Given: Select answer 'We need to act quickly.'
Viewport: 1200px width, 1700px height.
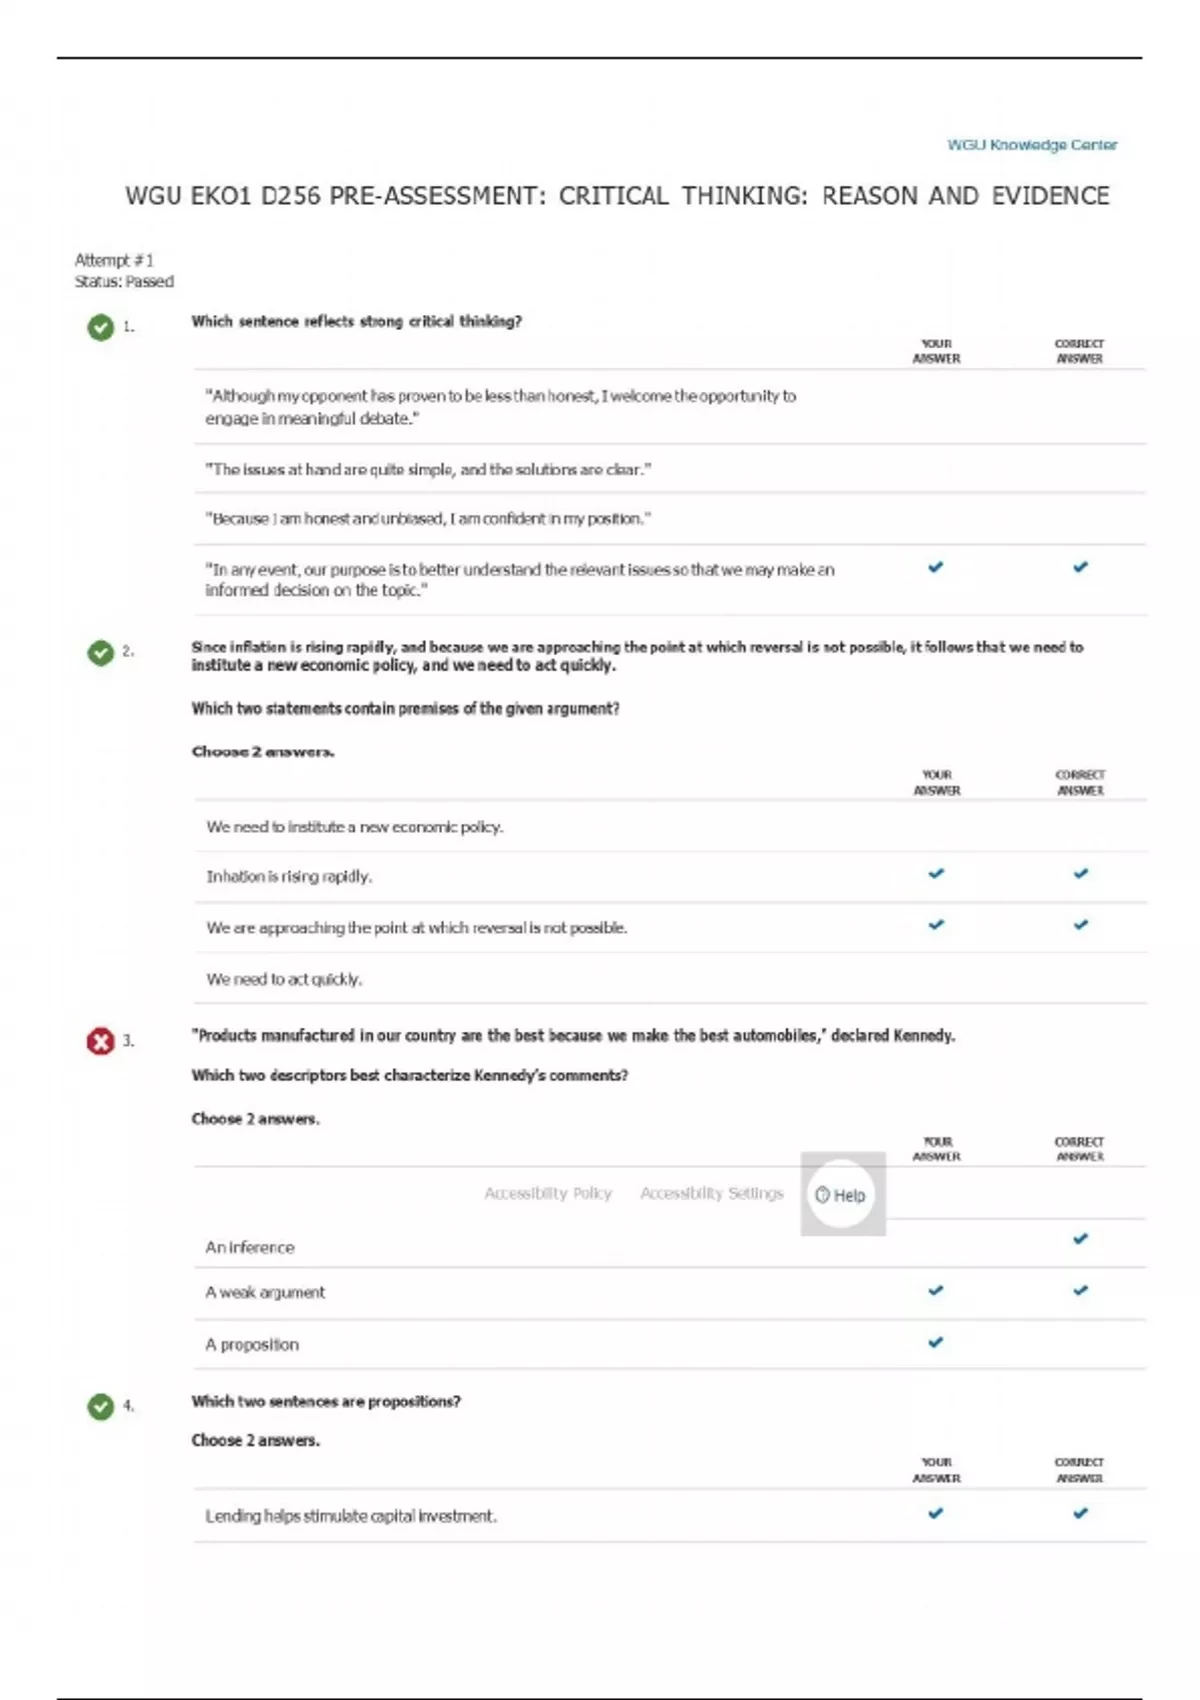Looking at the screenshot, I should click(285, 979).
